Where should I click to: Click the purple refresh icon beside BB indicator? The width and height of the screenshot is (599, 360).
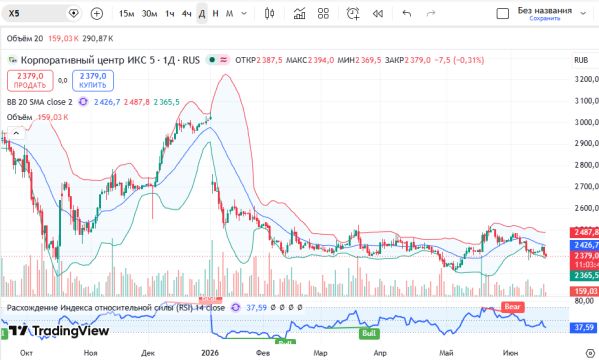coord(83,102)
